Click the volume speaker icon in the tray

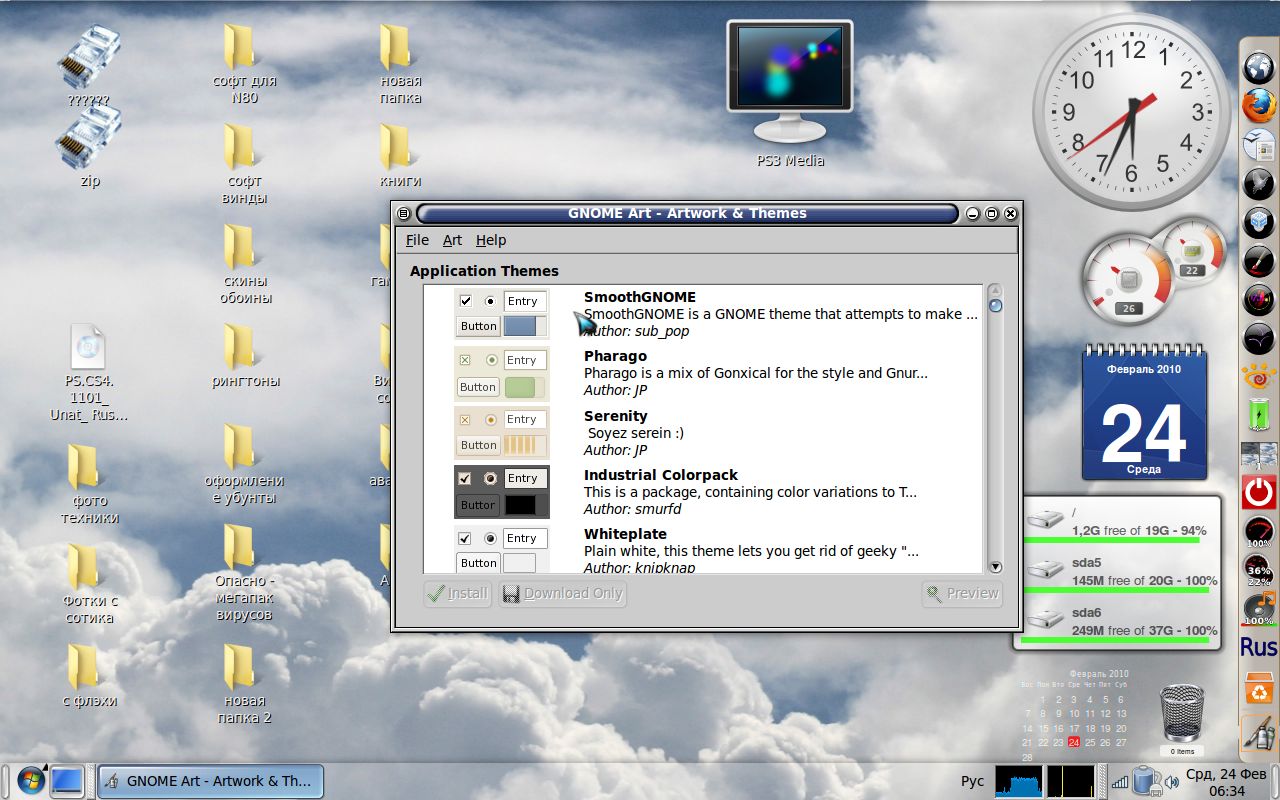coord(1171,781)
